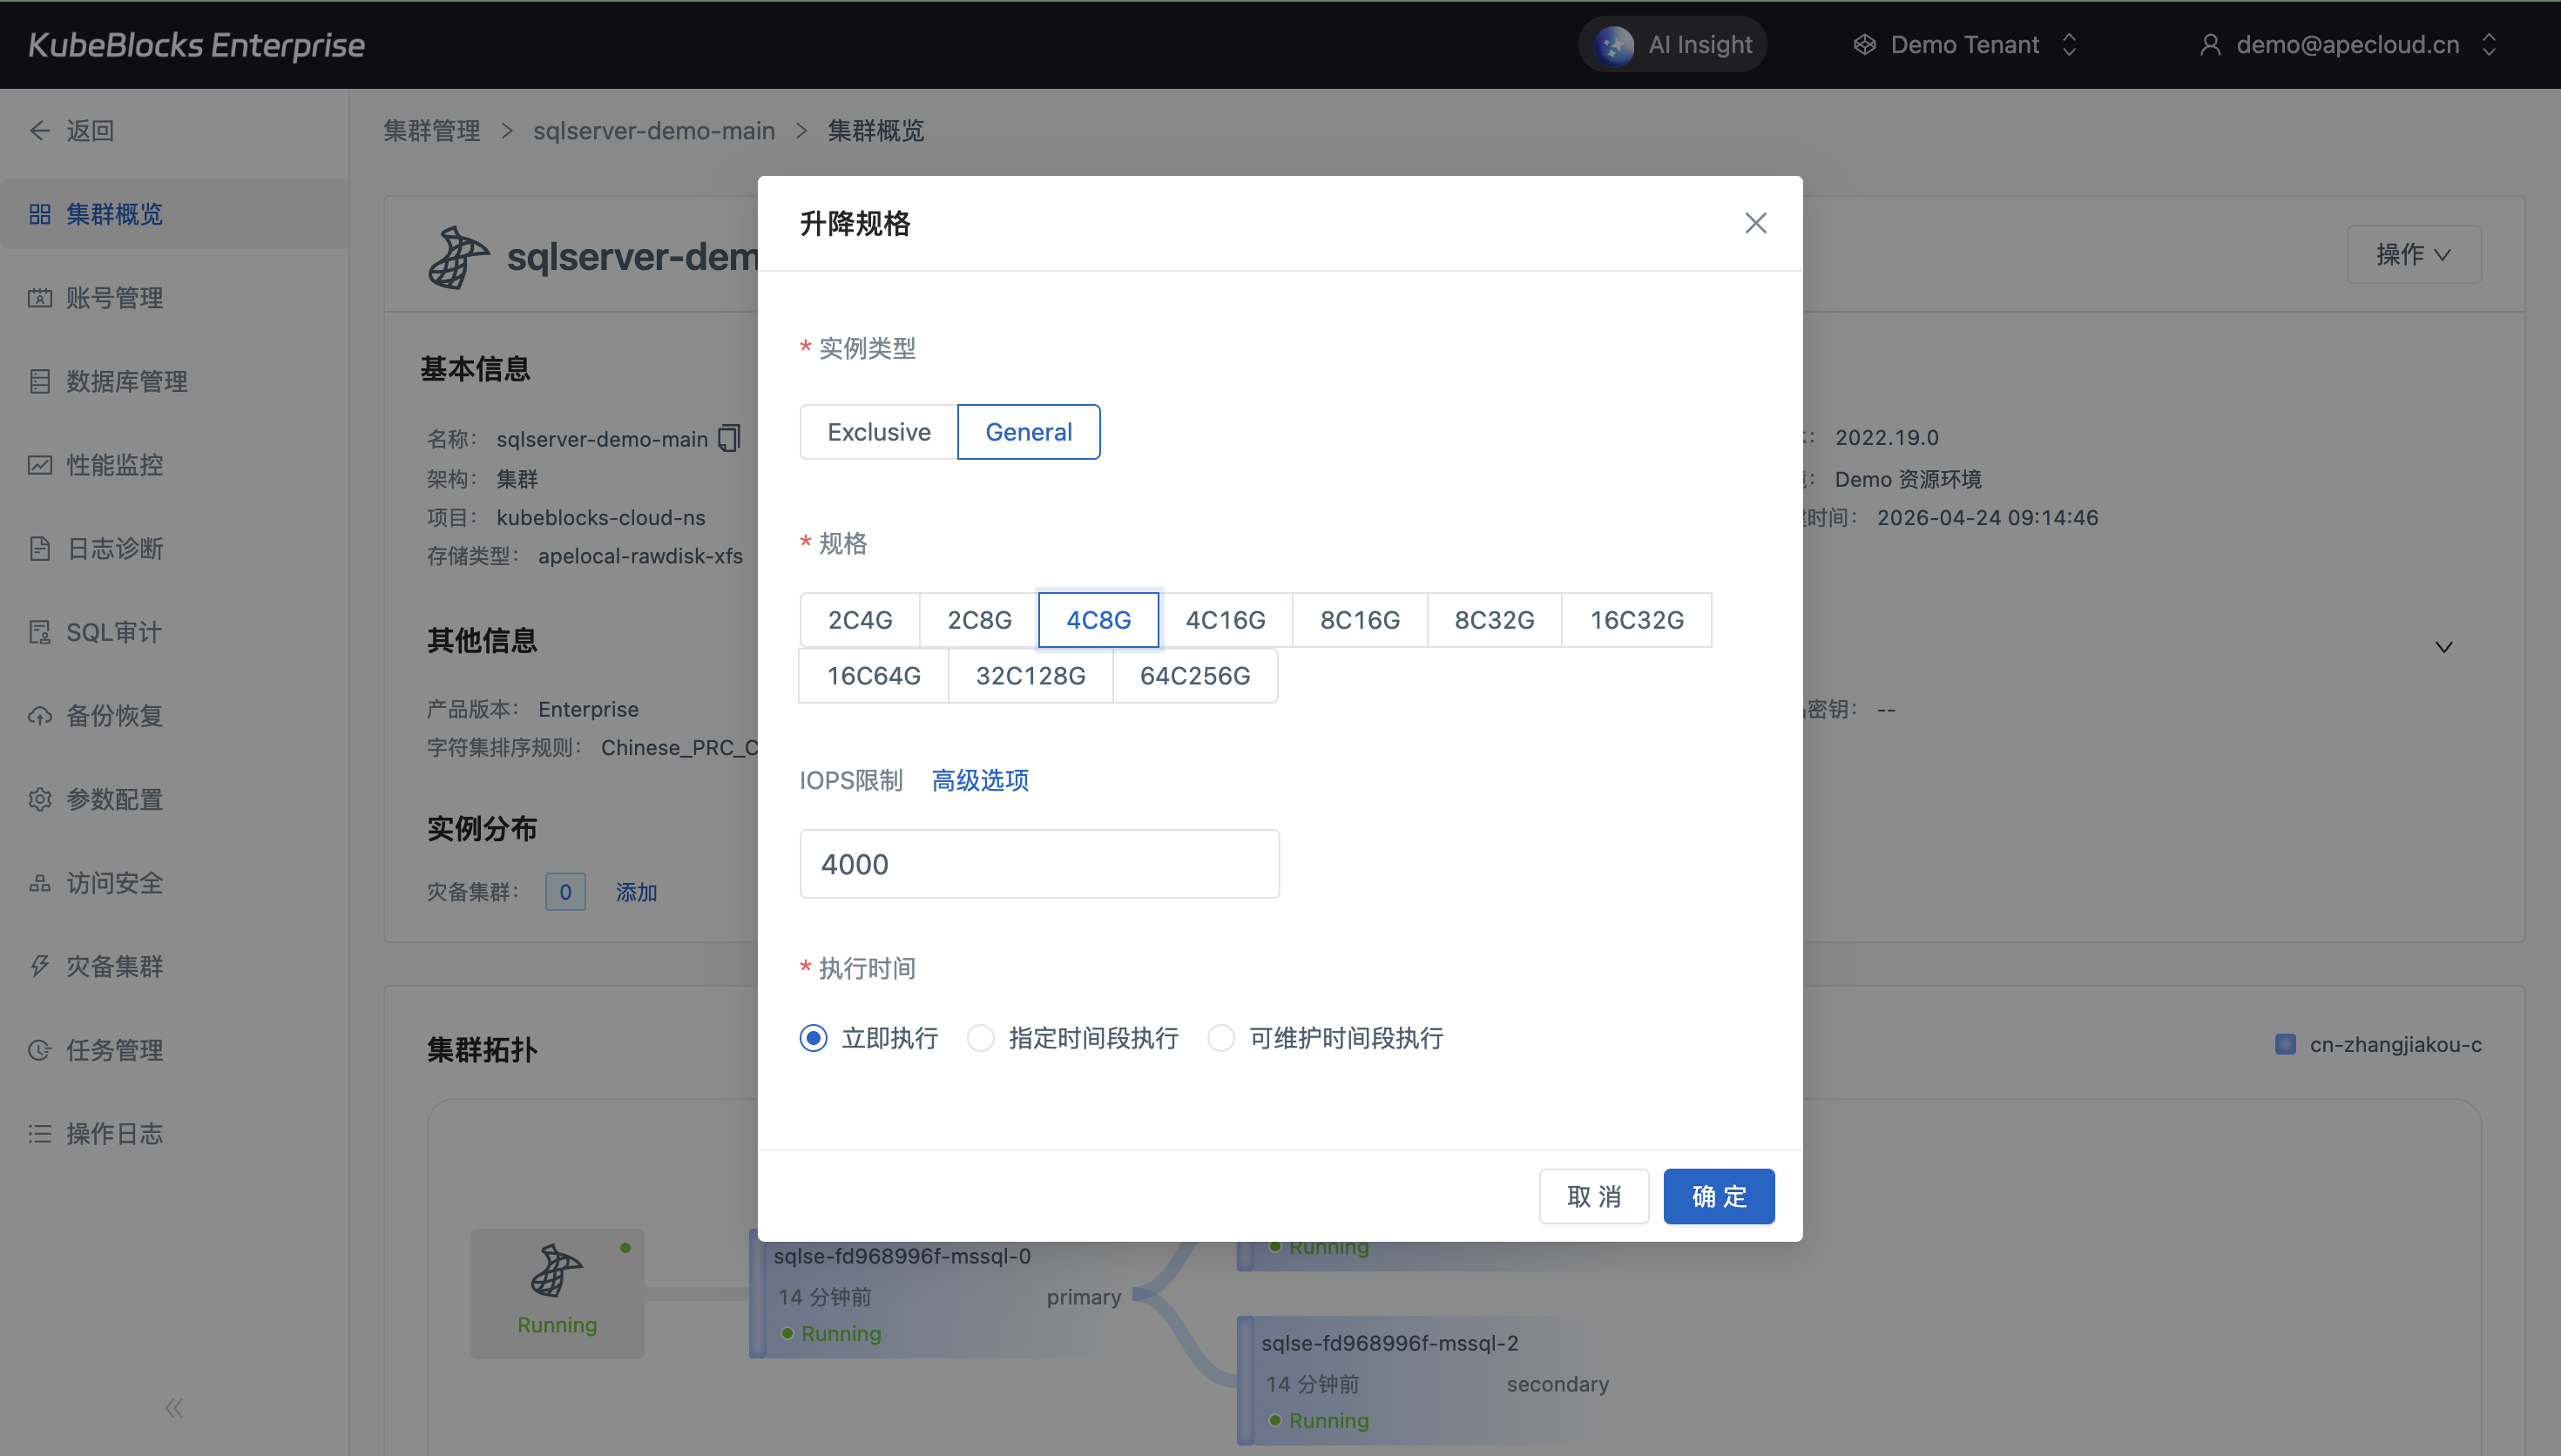The width and height of the screenshot is (2561, 1456).
Task: Open the Demo Tenant switcher dropdown
Action: (1965, 45)
